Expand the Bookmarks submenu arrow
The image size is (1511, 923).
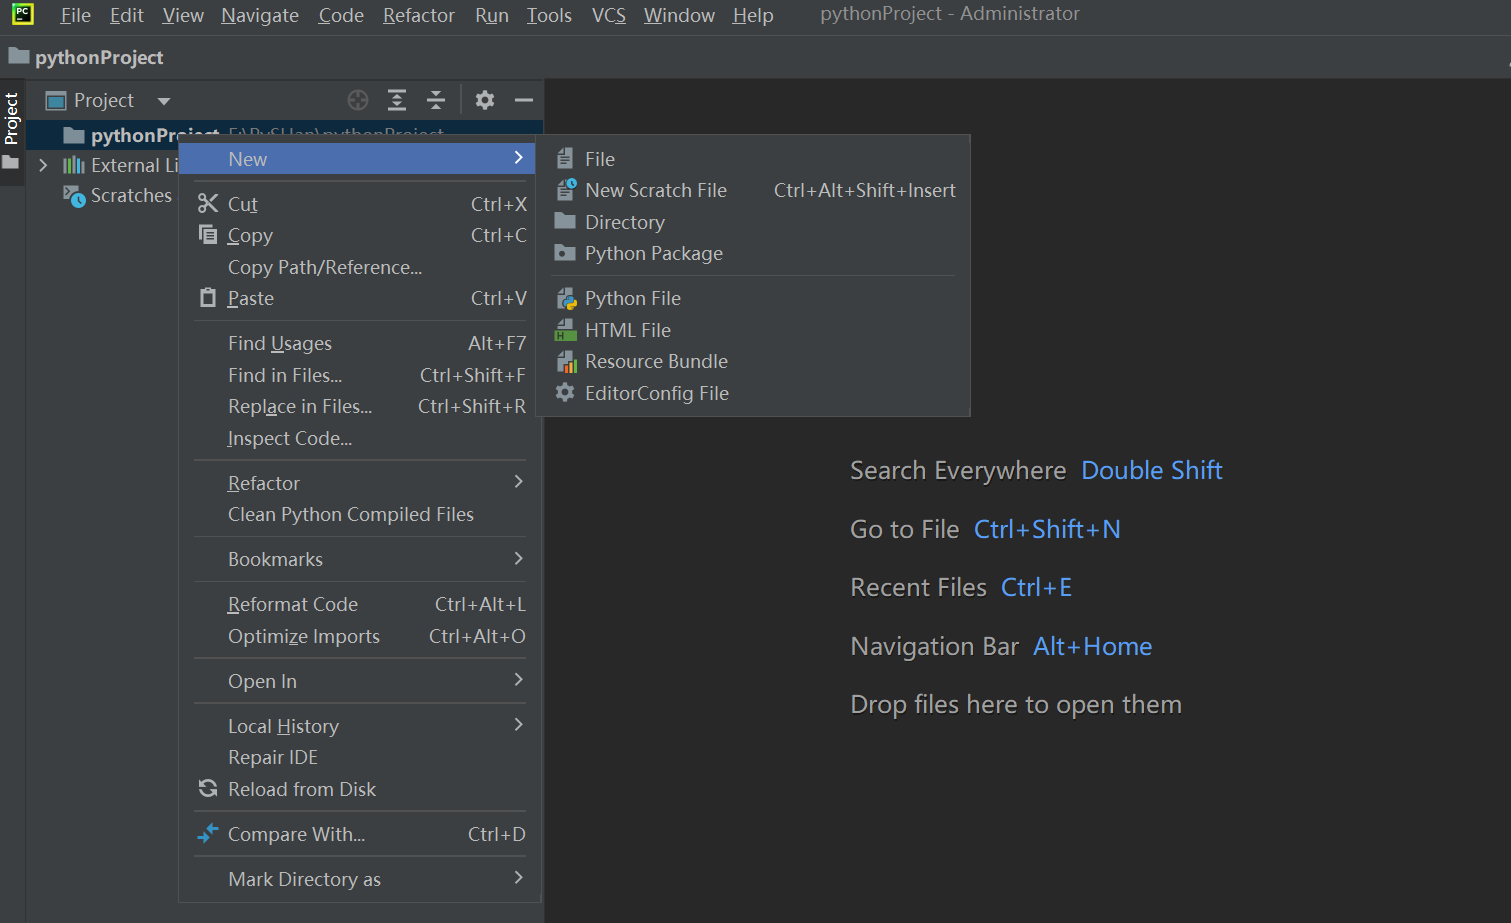[518, 558]
